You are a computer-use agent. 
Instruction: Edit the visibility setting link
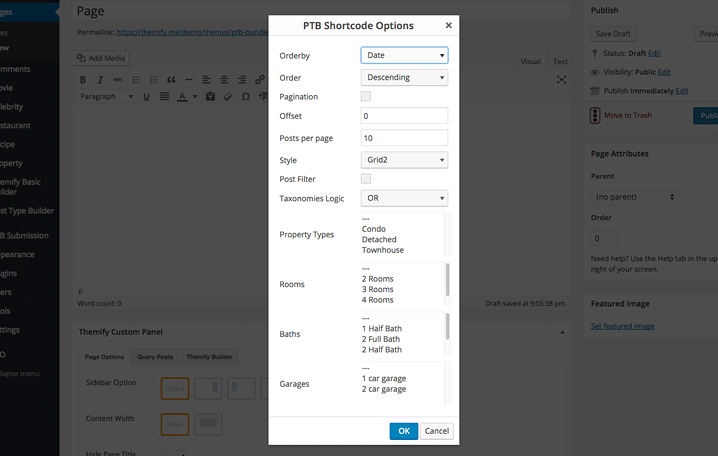pos(664,72)
